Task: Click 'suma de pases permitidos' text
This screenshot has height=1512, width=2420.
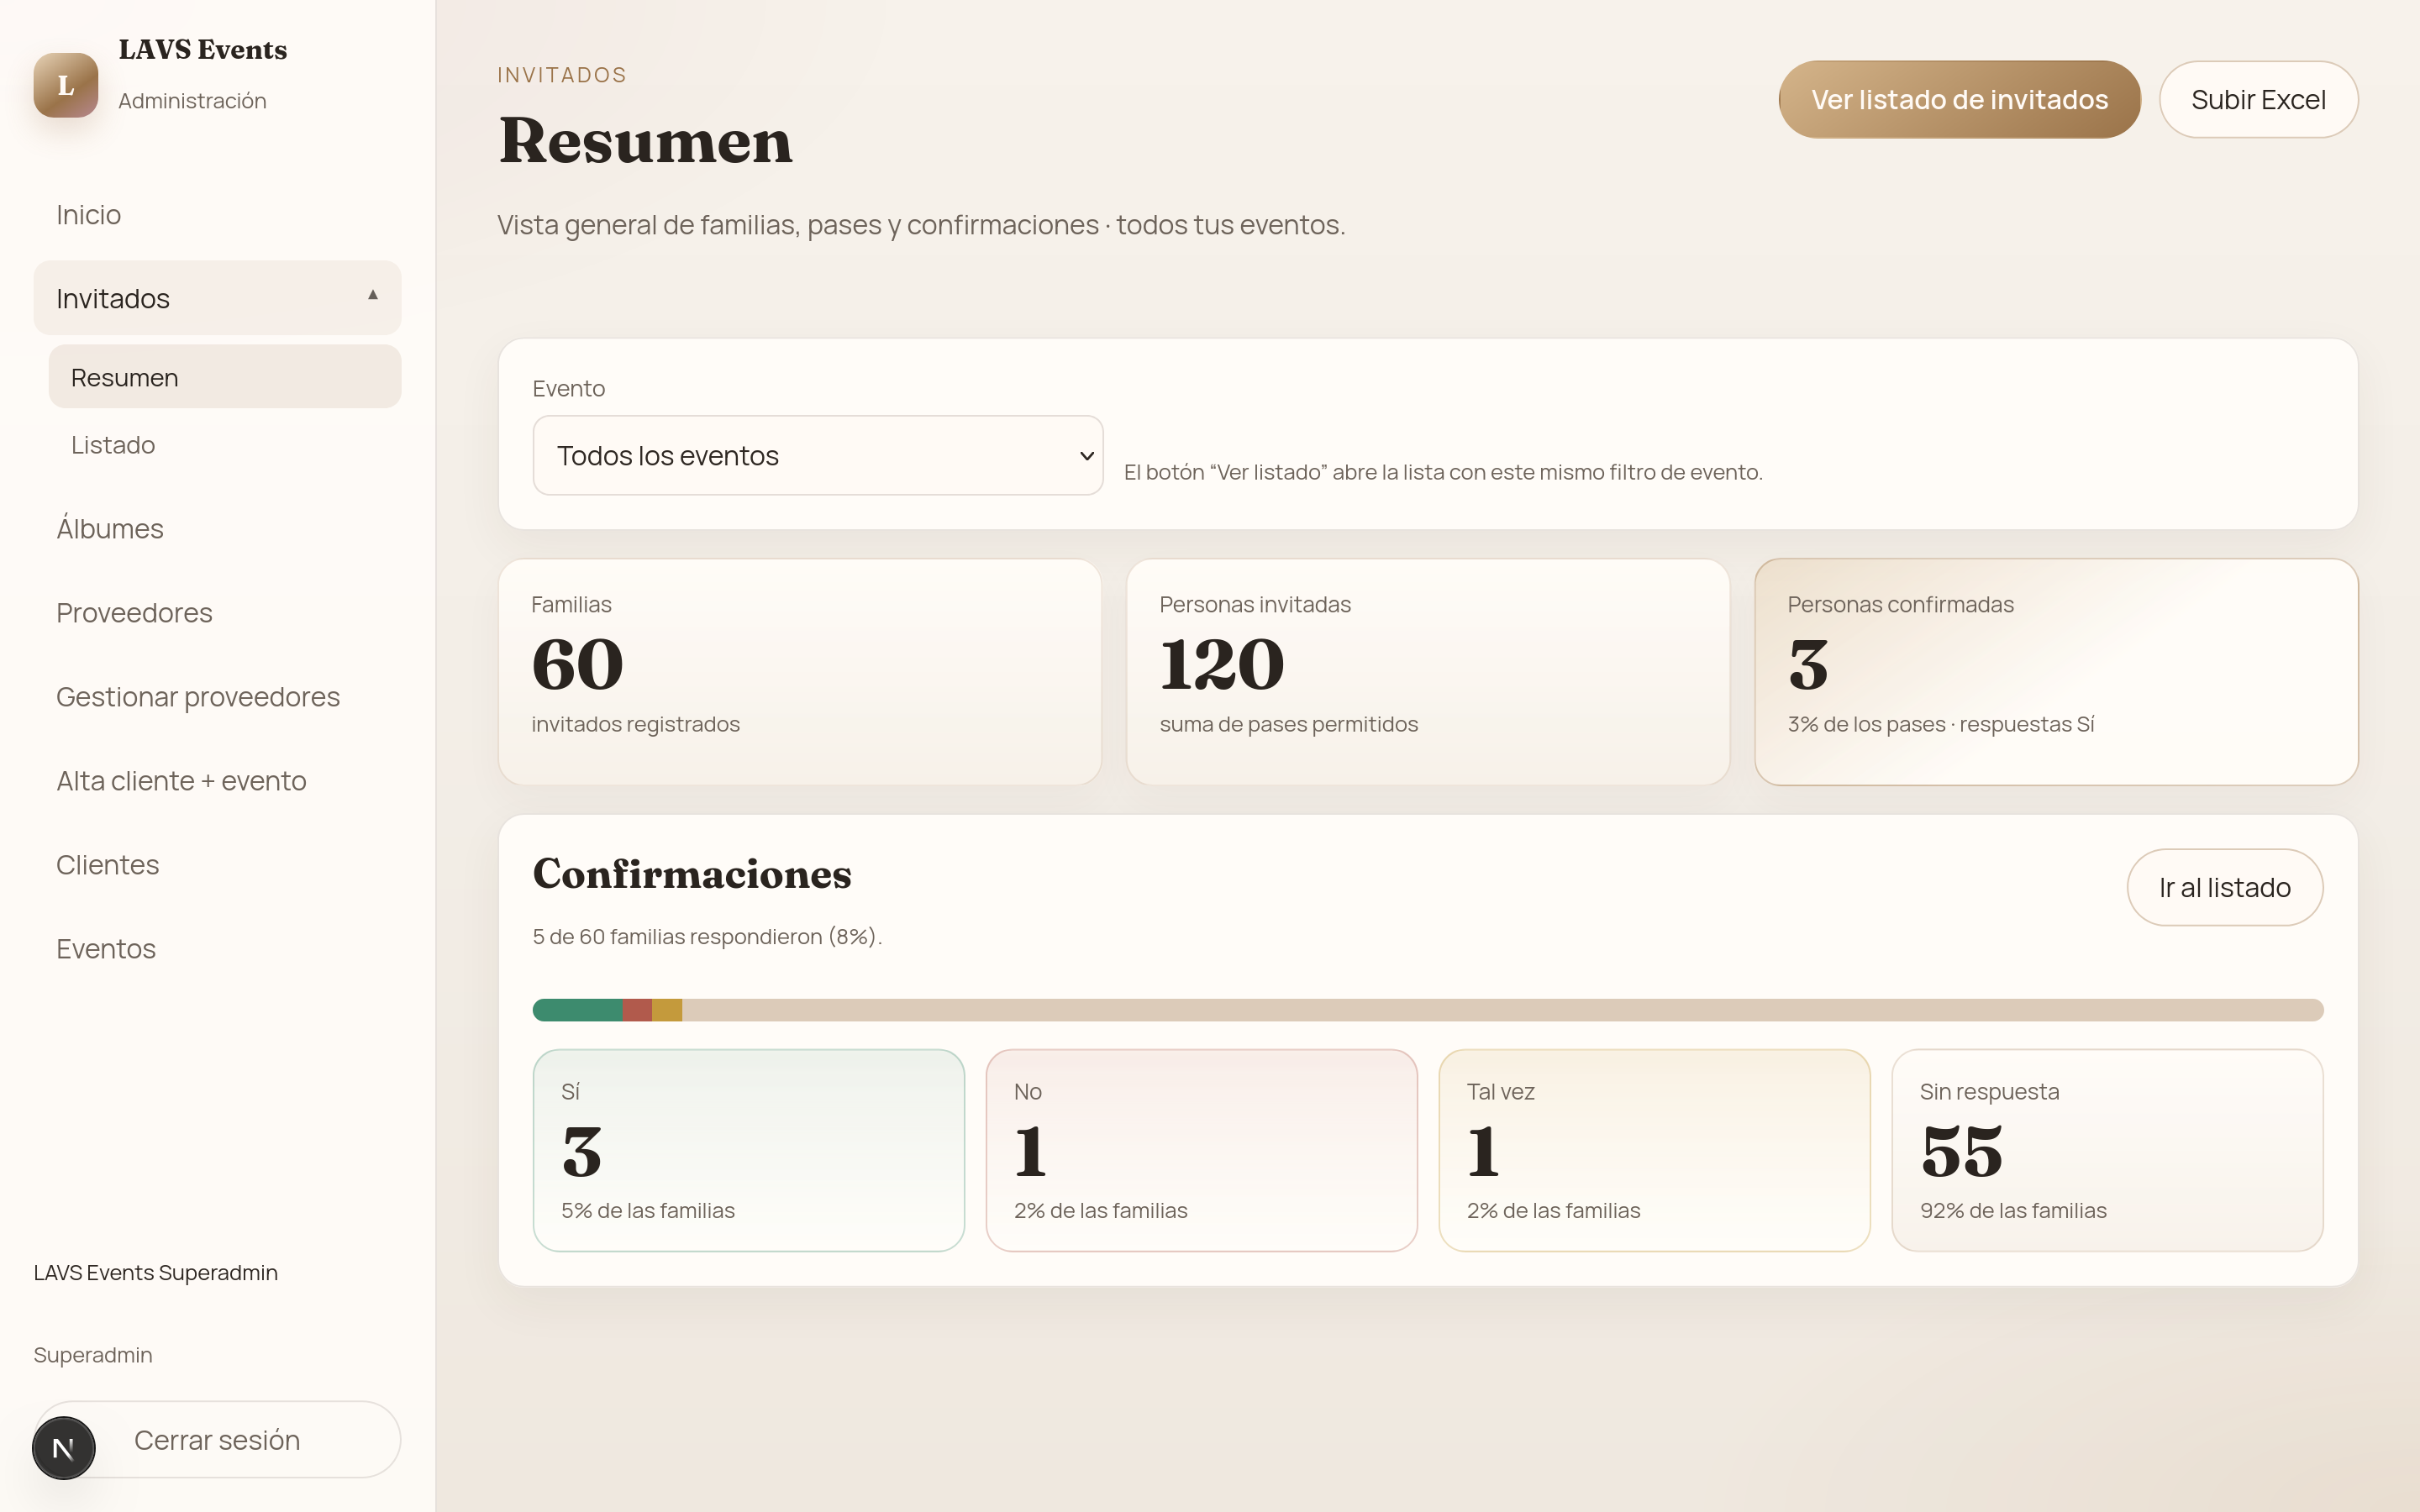Action: [1288, 724]
